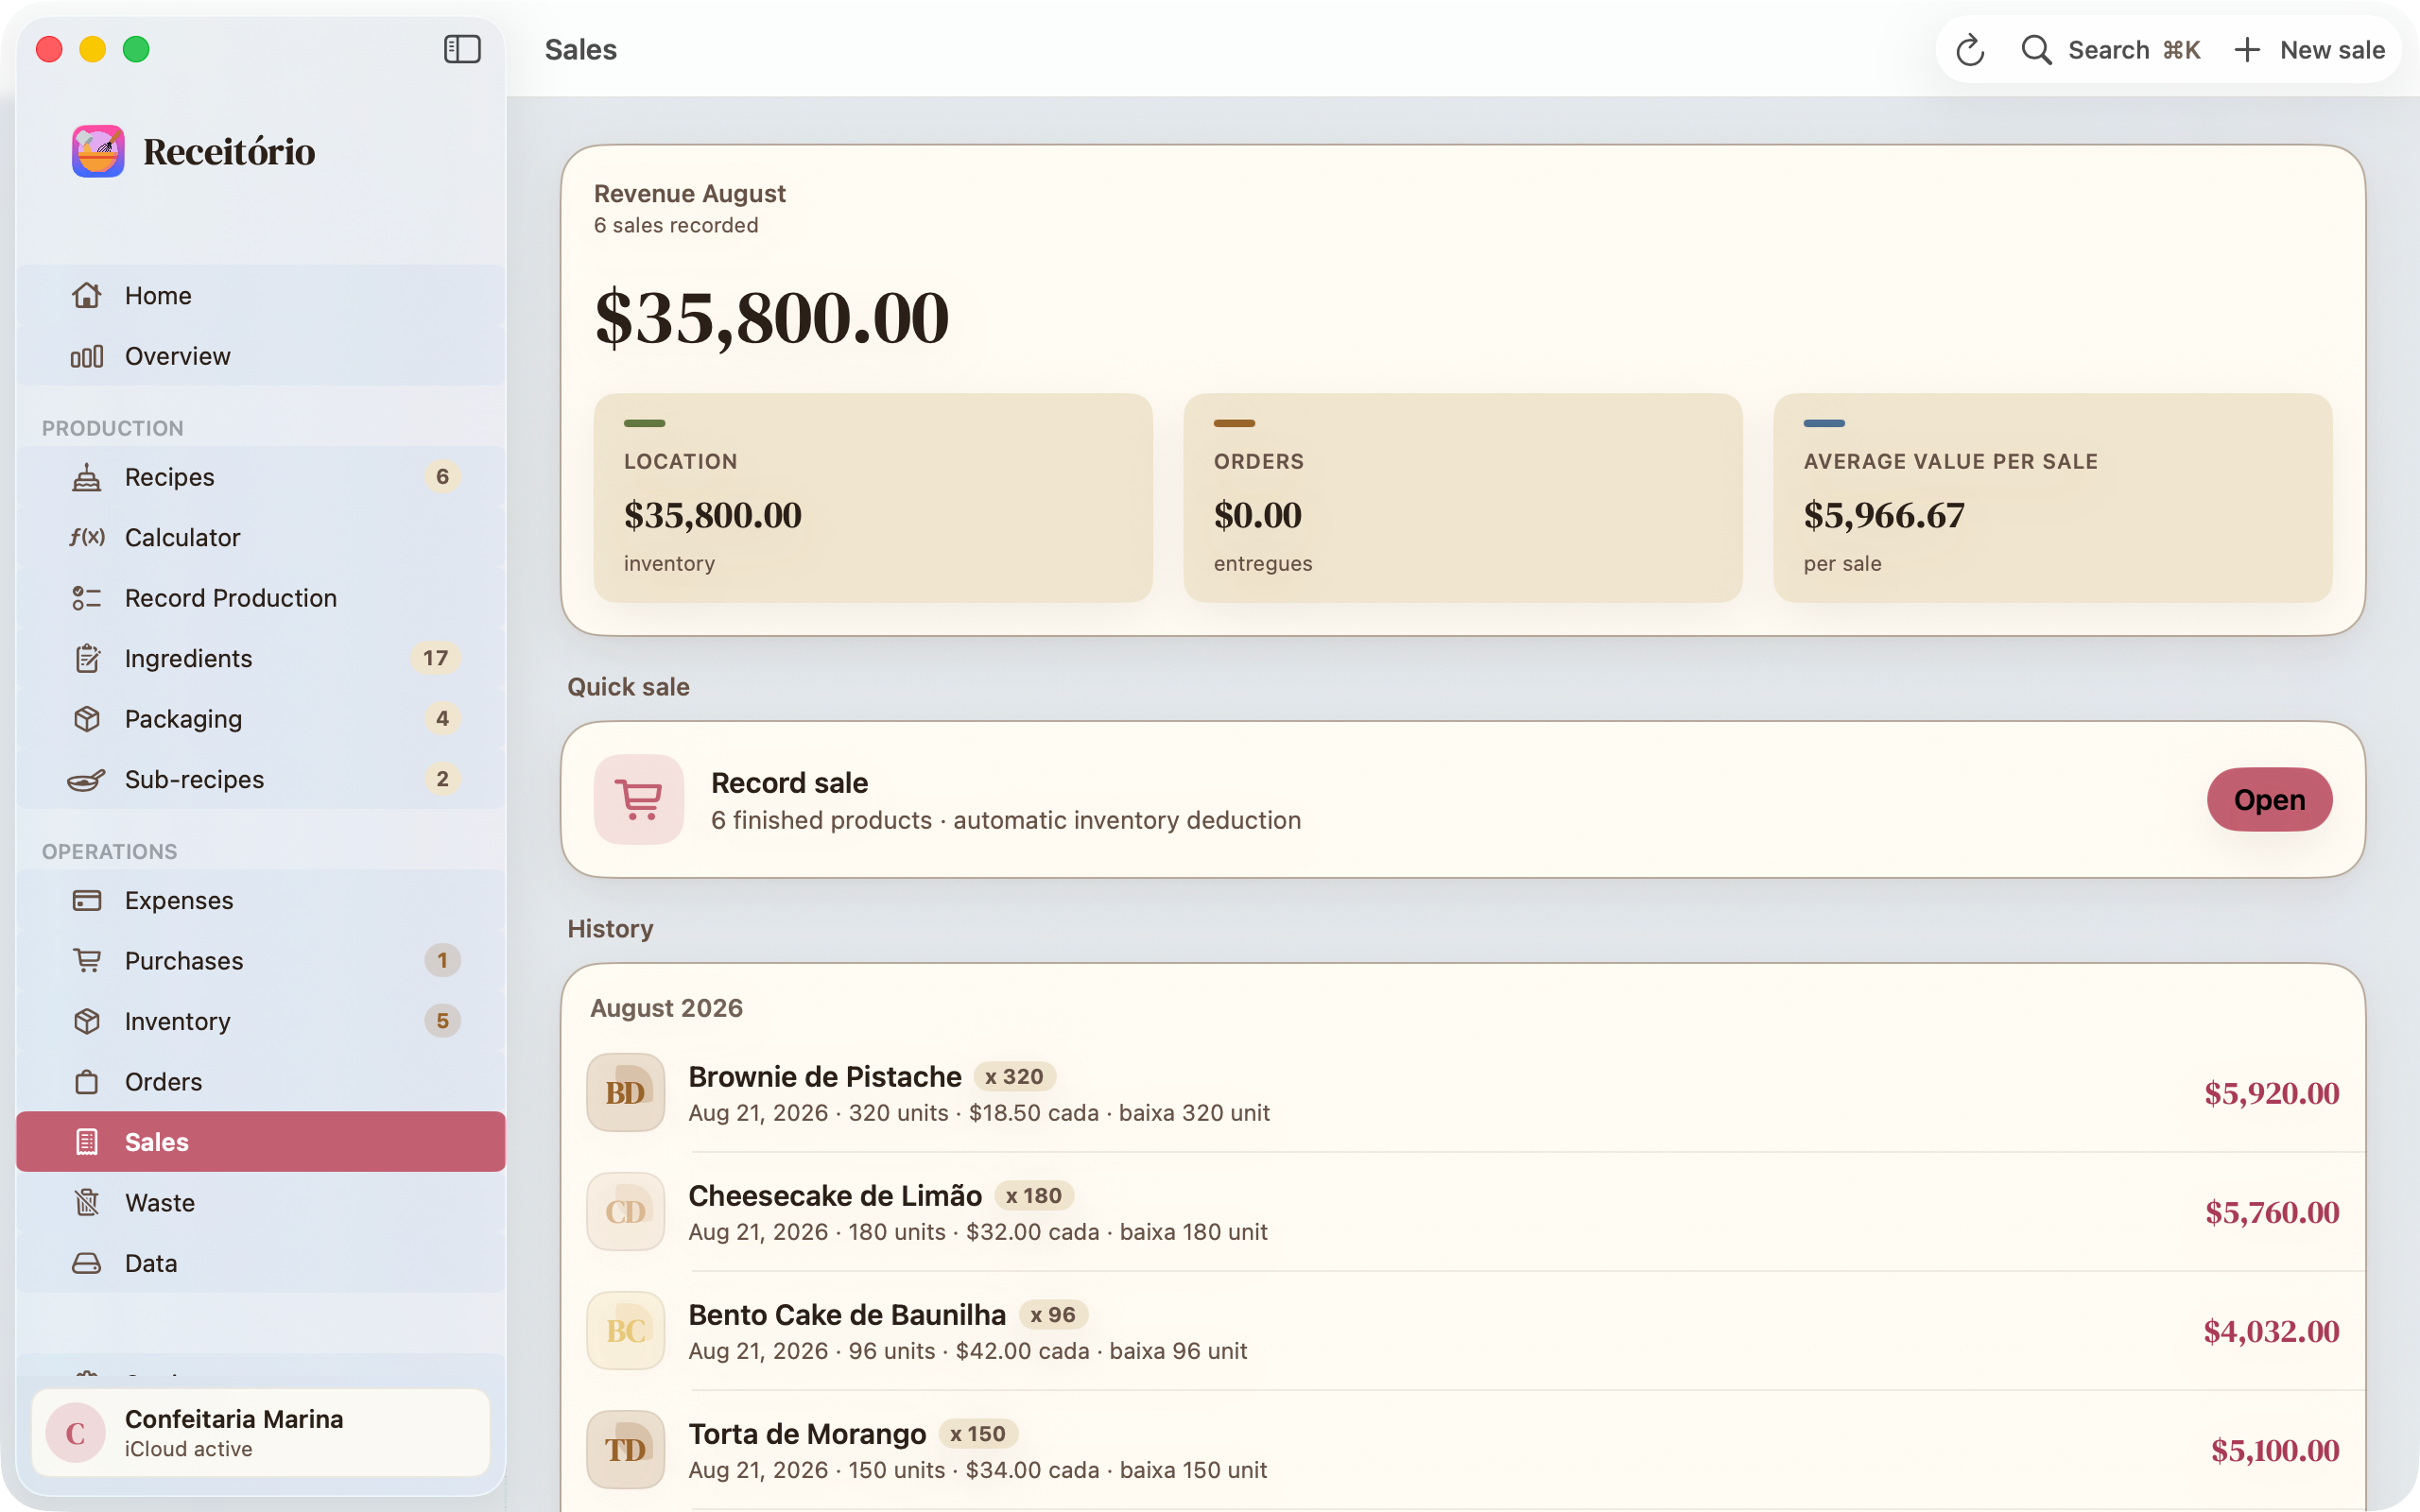Click the Brownie de Pistache sale title
2420x1512 pixels.
pyautogui.click(x=825, y=1076)
